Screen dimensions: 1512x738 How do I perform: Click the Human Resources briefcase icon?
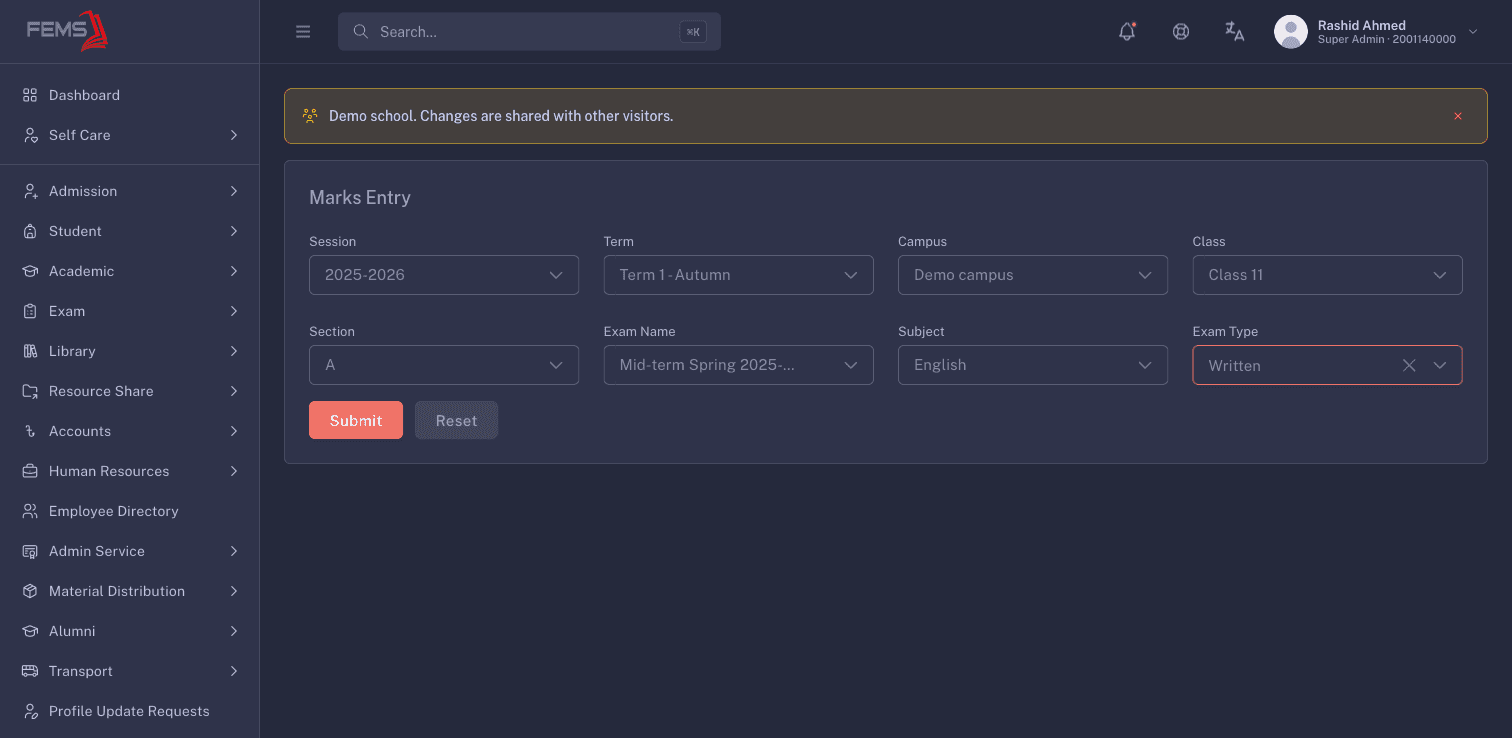[x=30, y=471]
